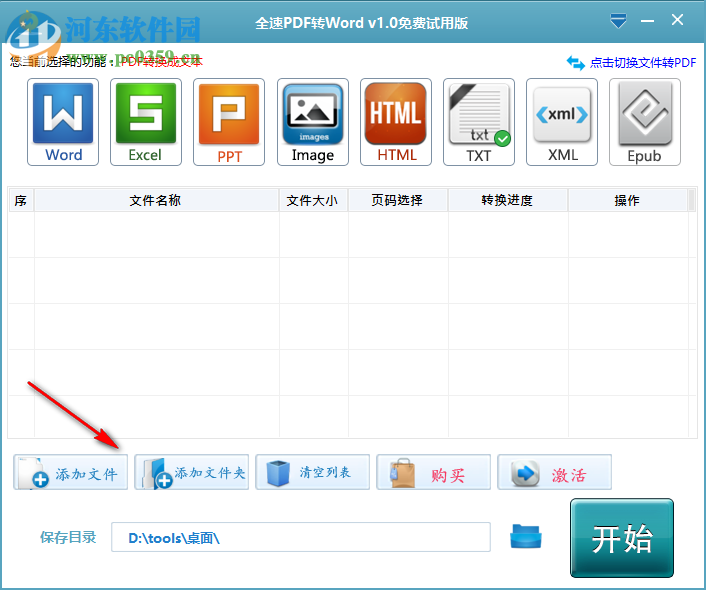Clear the list with 清空列表

point(312,472)
